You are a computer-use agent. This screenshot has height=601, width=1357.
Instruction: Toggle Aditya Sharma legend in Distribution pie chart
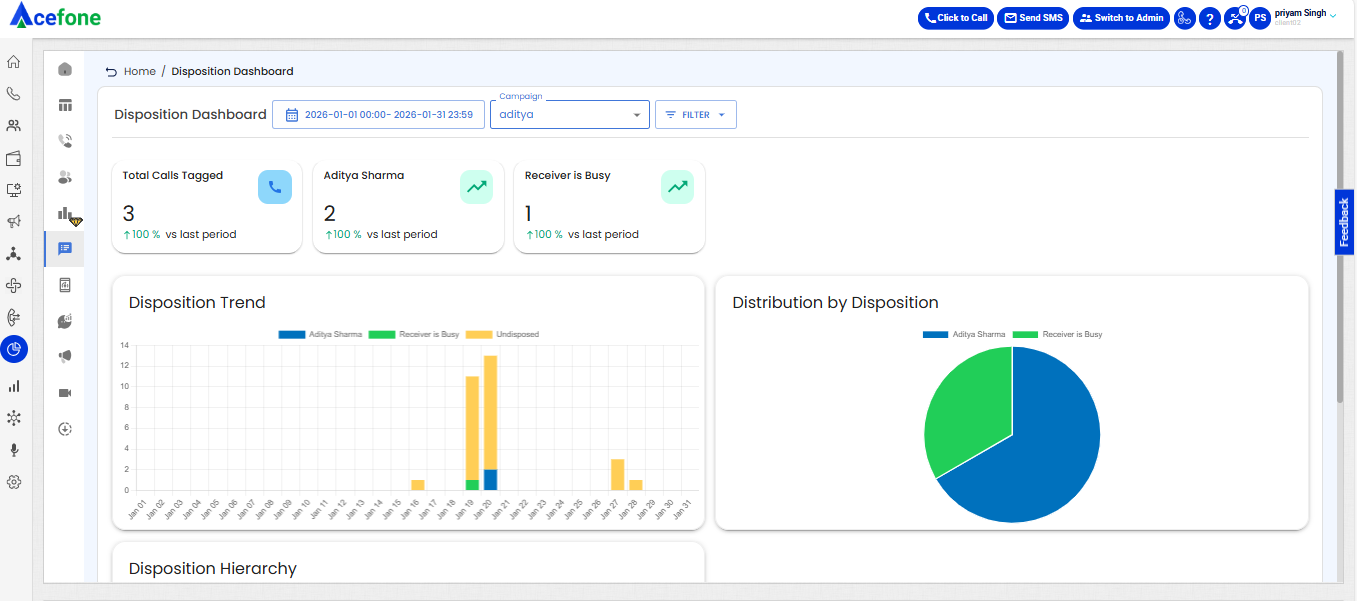click(x=964, y=334)
